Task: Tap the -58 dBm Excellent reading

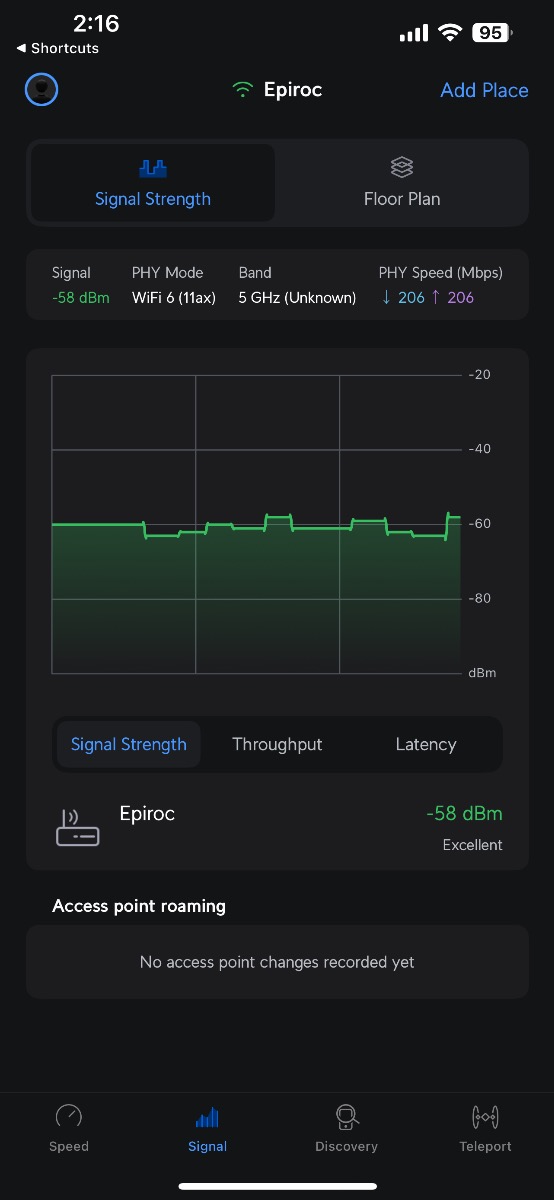Action: pos(464,828)
